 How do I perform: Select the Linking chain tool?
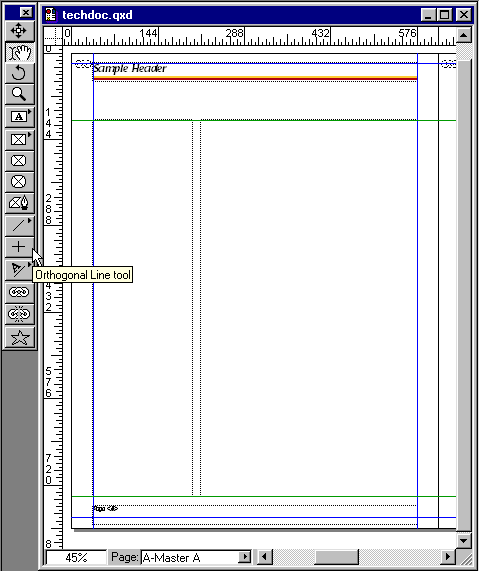pos(20,292)
